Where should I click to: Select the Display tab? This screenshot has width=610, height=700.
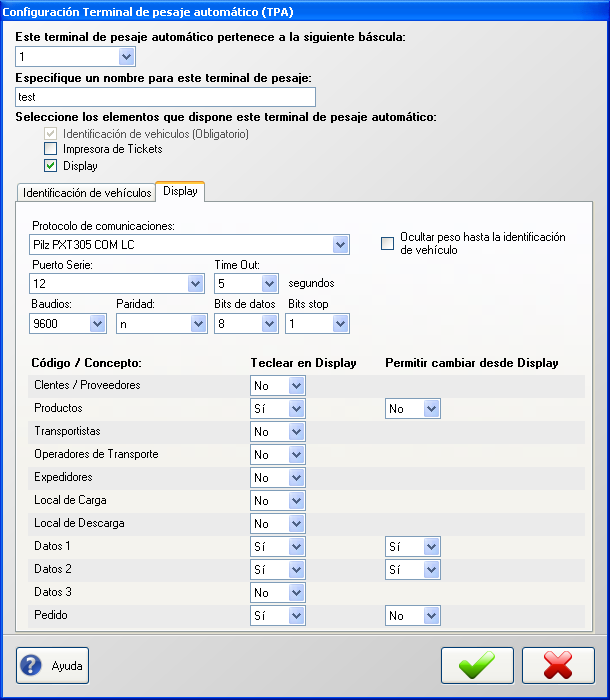click(180, 191)
